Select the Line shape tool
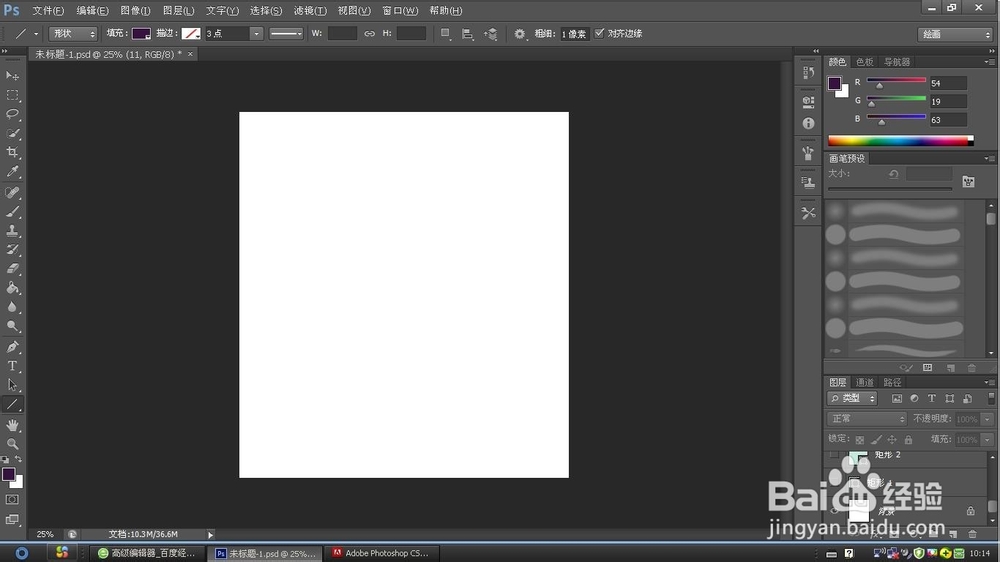Image resolution: width=1000 pixels, height=562 pixels. coord(12,404)
